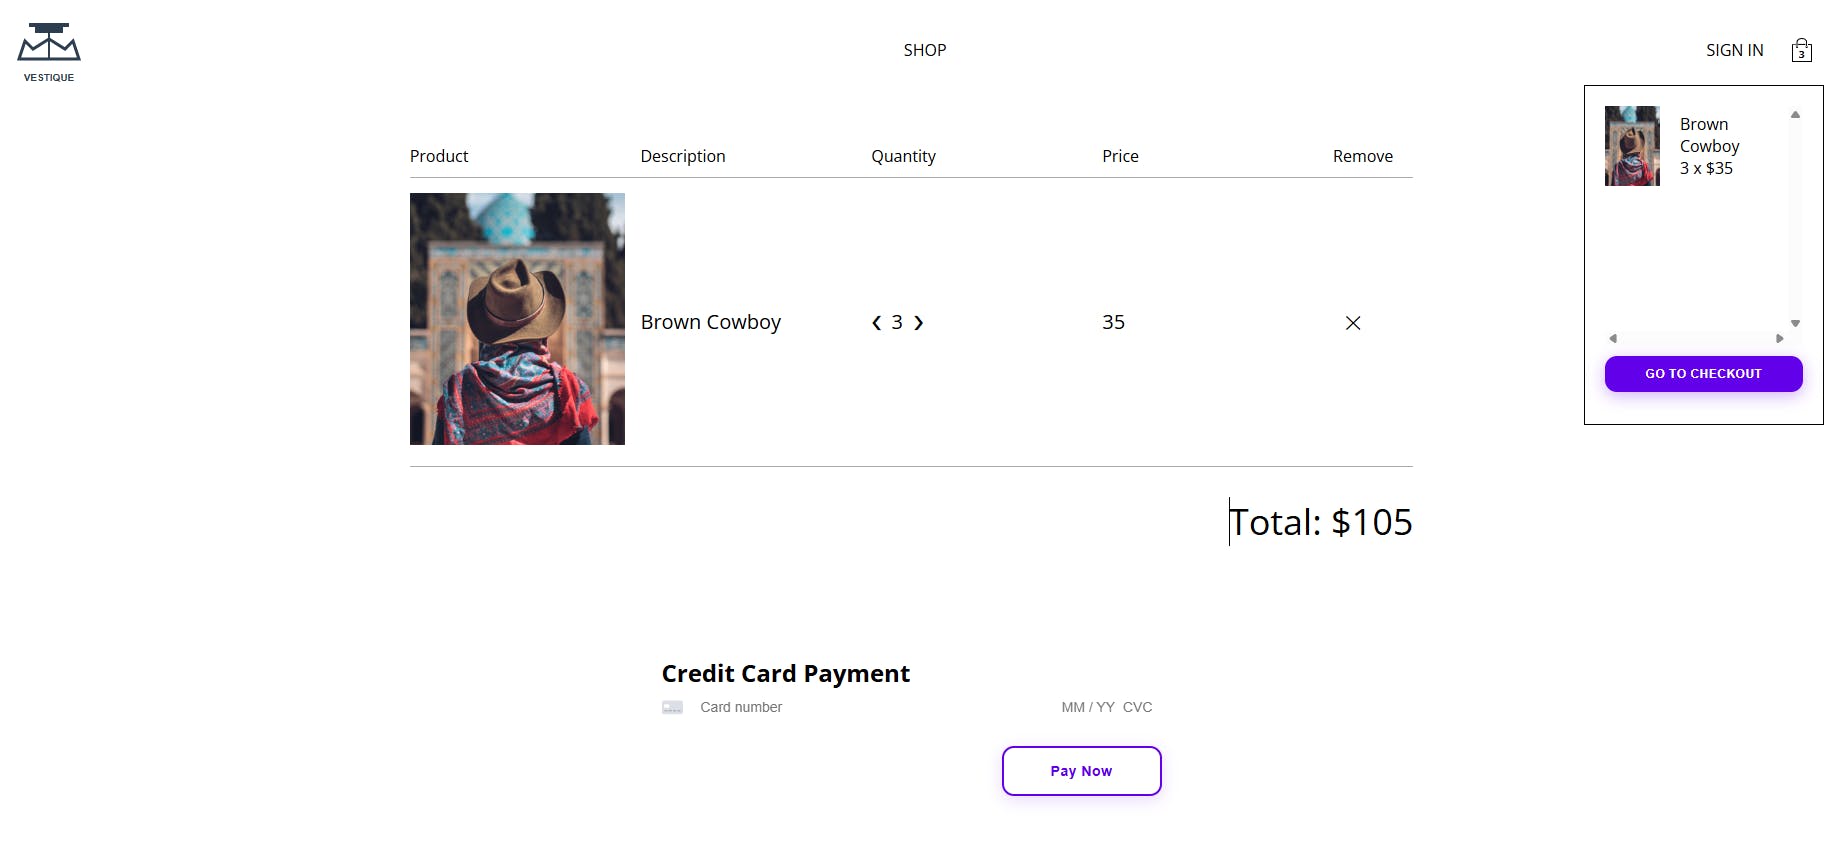Screen dimensions: 1845x860
Task: Focus the Card number field
Action: (x=850, y=708)
